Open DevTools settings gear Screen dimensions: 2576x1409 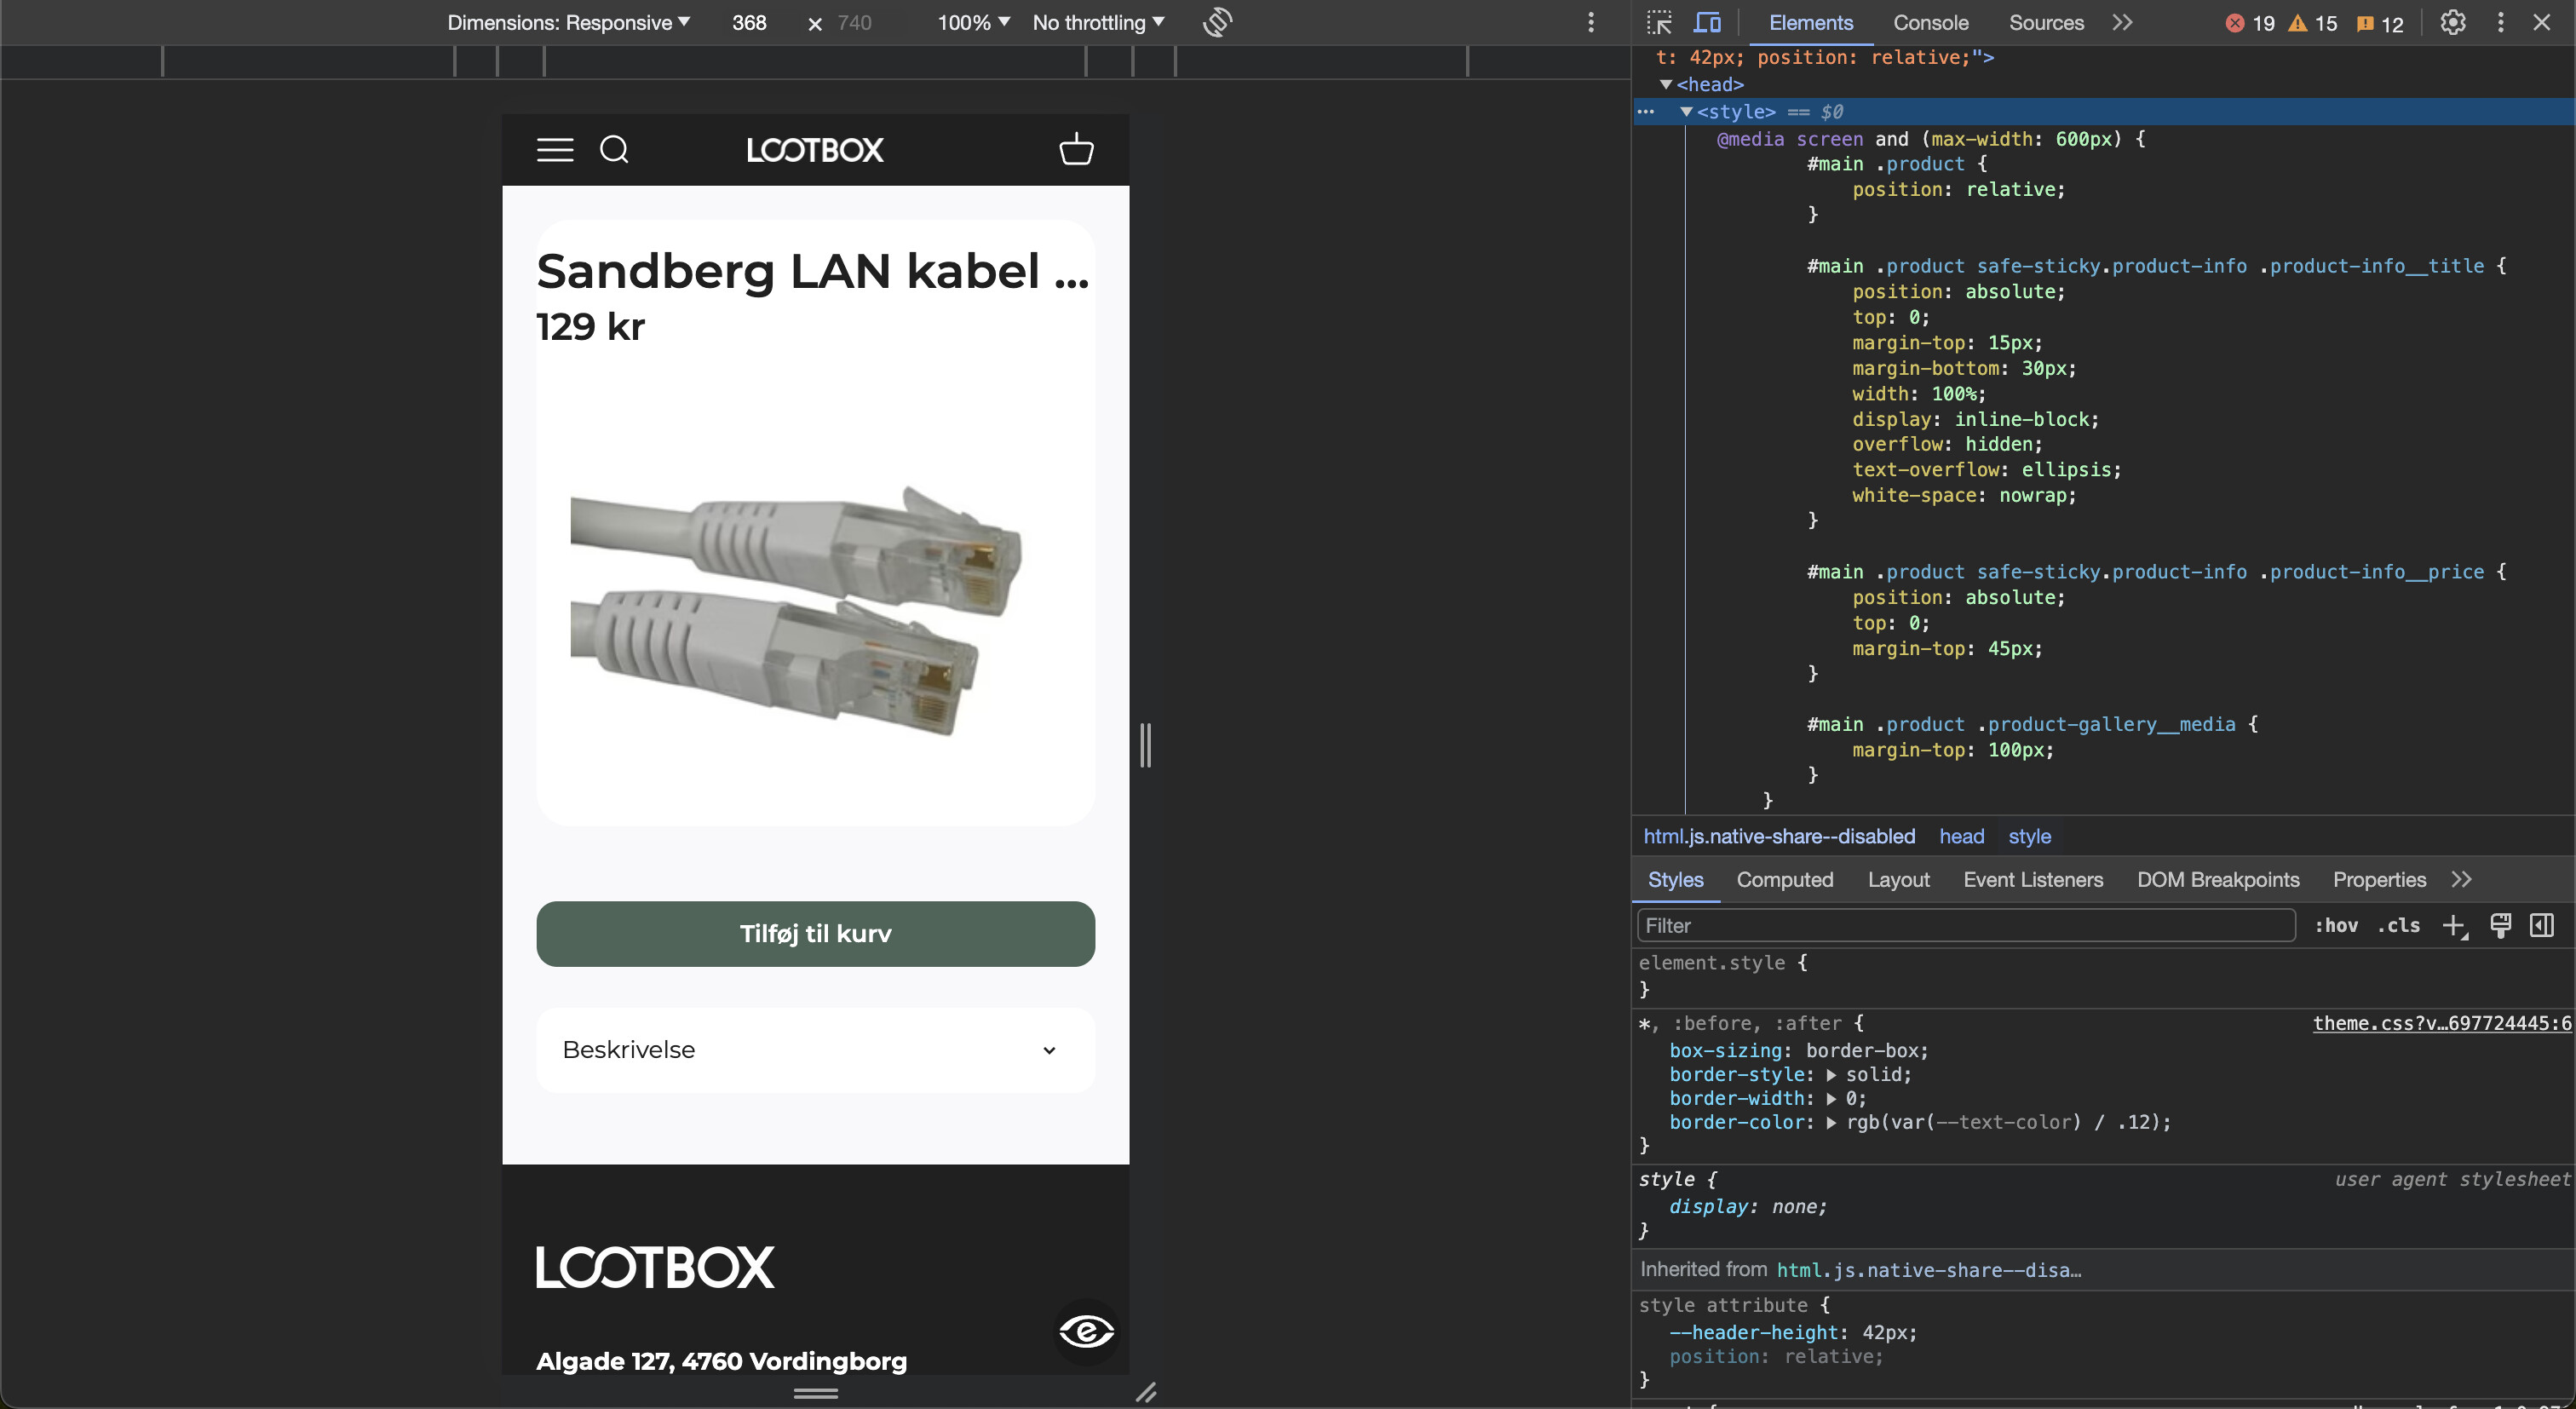(2452, 22)
